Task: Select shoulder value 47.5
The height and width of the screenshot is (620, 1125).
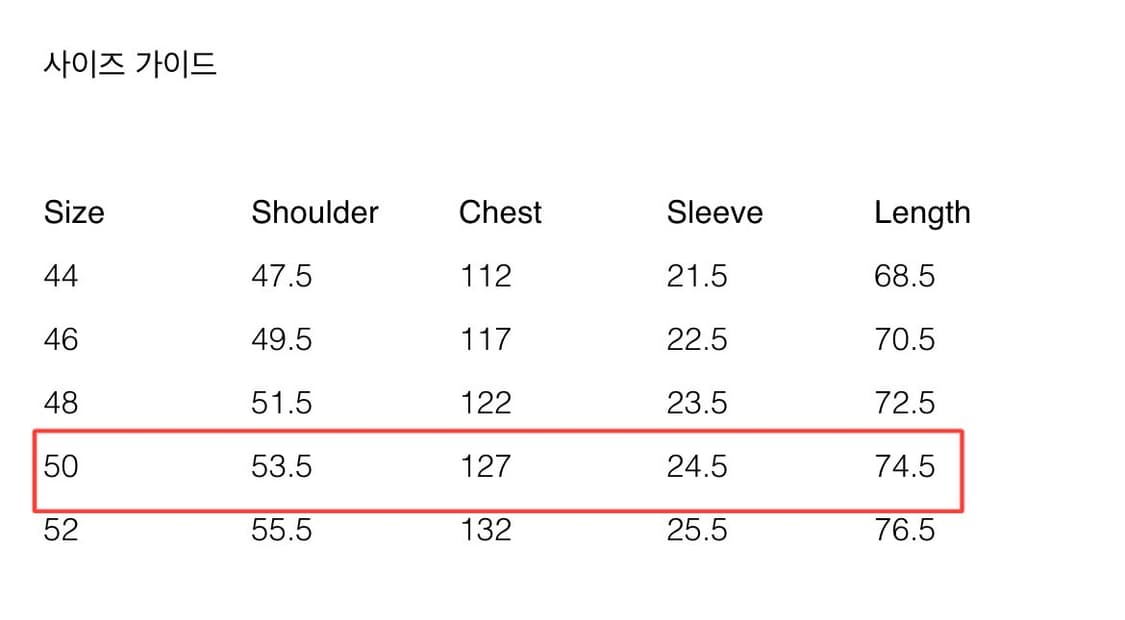Action: tap(282, 275)
